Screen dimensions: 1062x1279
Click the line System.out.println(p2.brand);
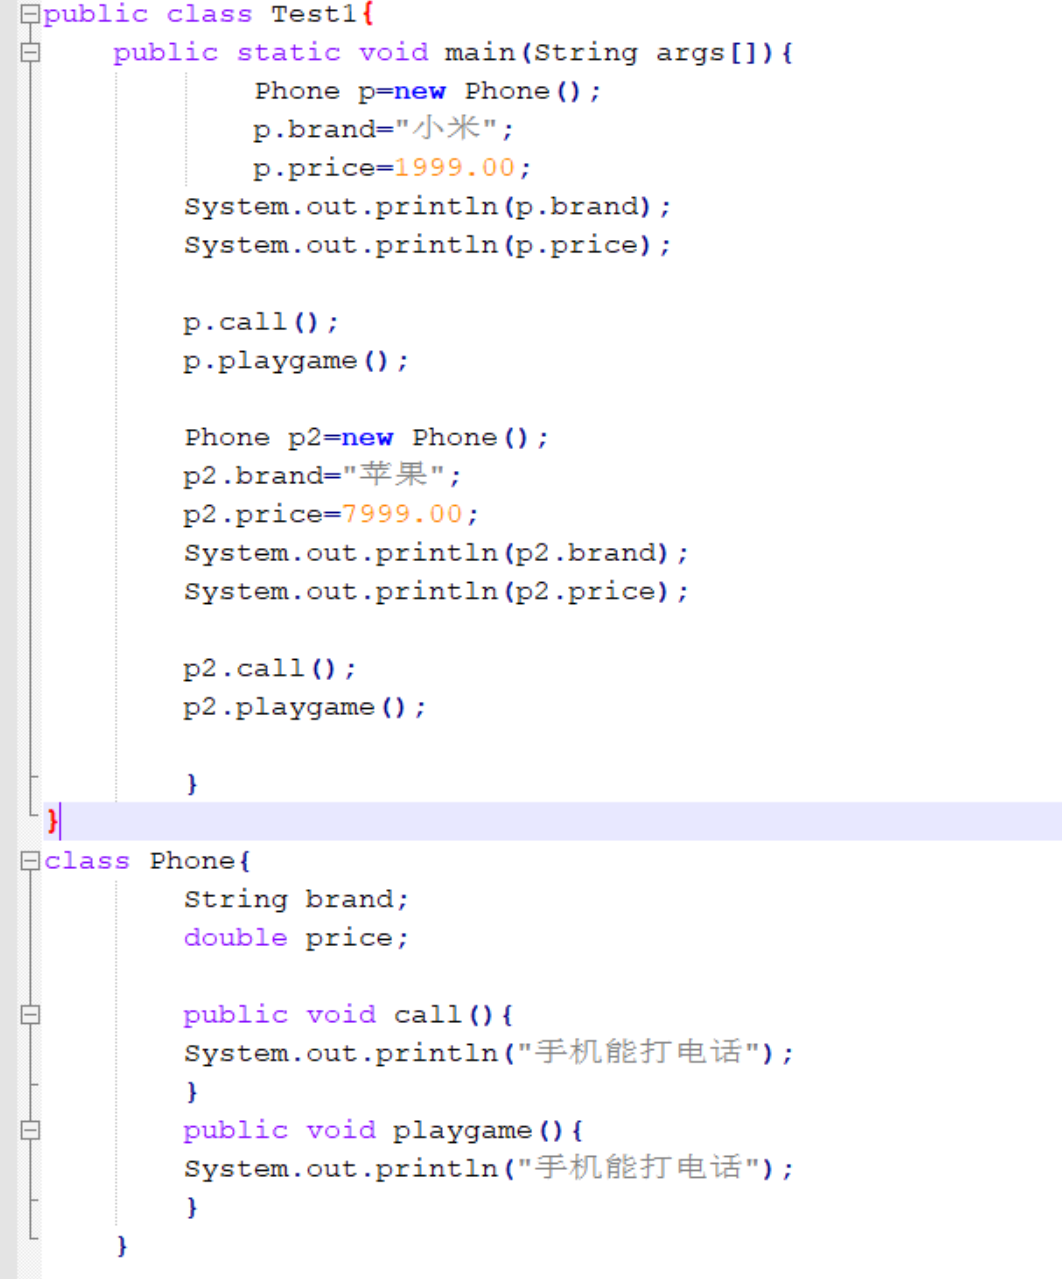point(436,553)
